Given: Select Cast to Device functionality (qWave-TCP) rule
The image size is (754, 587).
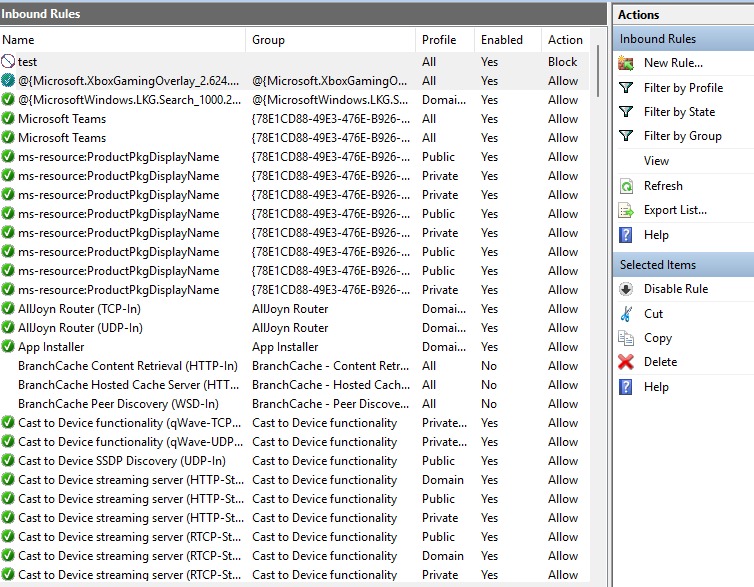Looking at the screenshot, I should pos(129,423).
